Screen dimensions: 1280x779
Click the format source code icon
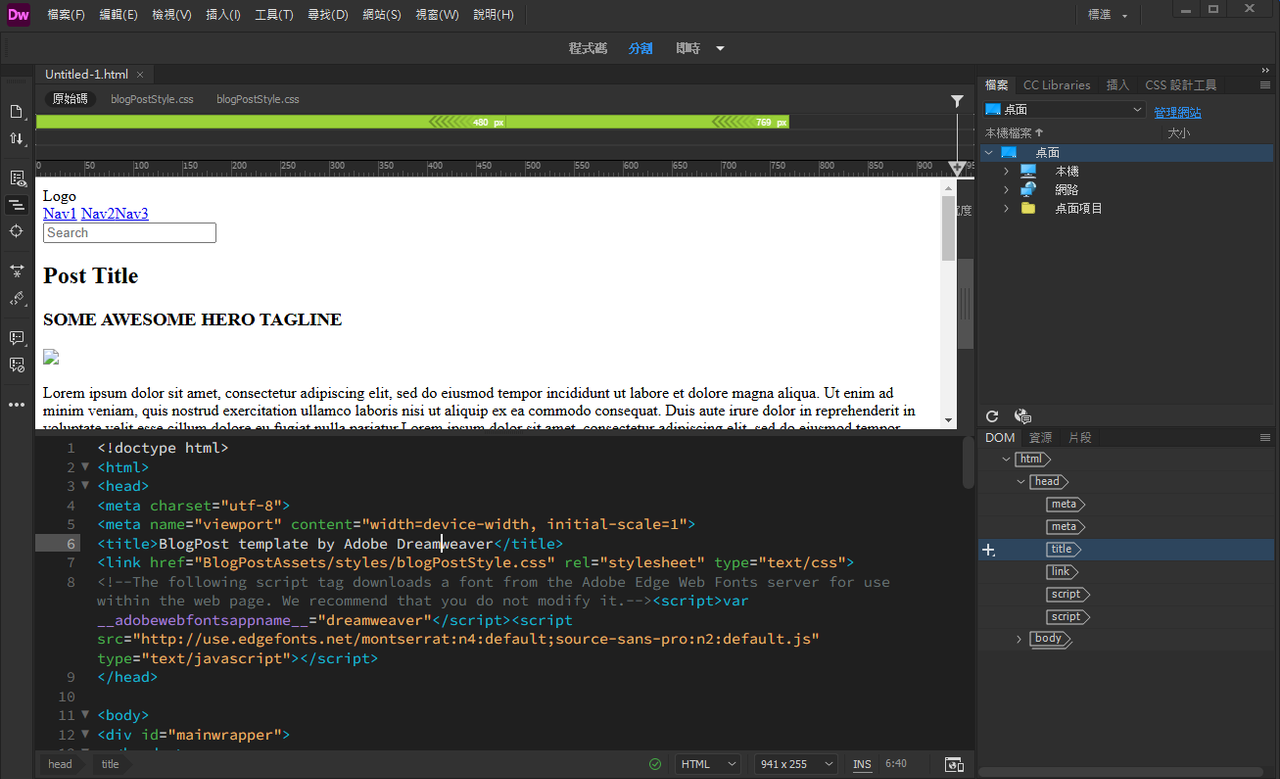pos(17,298)
